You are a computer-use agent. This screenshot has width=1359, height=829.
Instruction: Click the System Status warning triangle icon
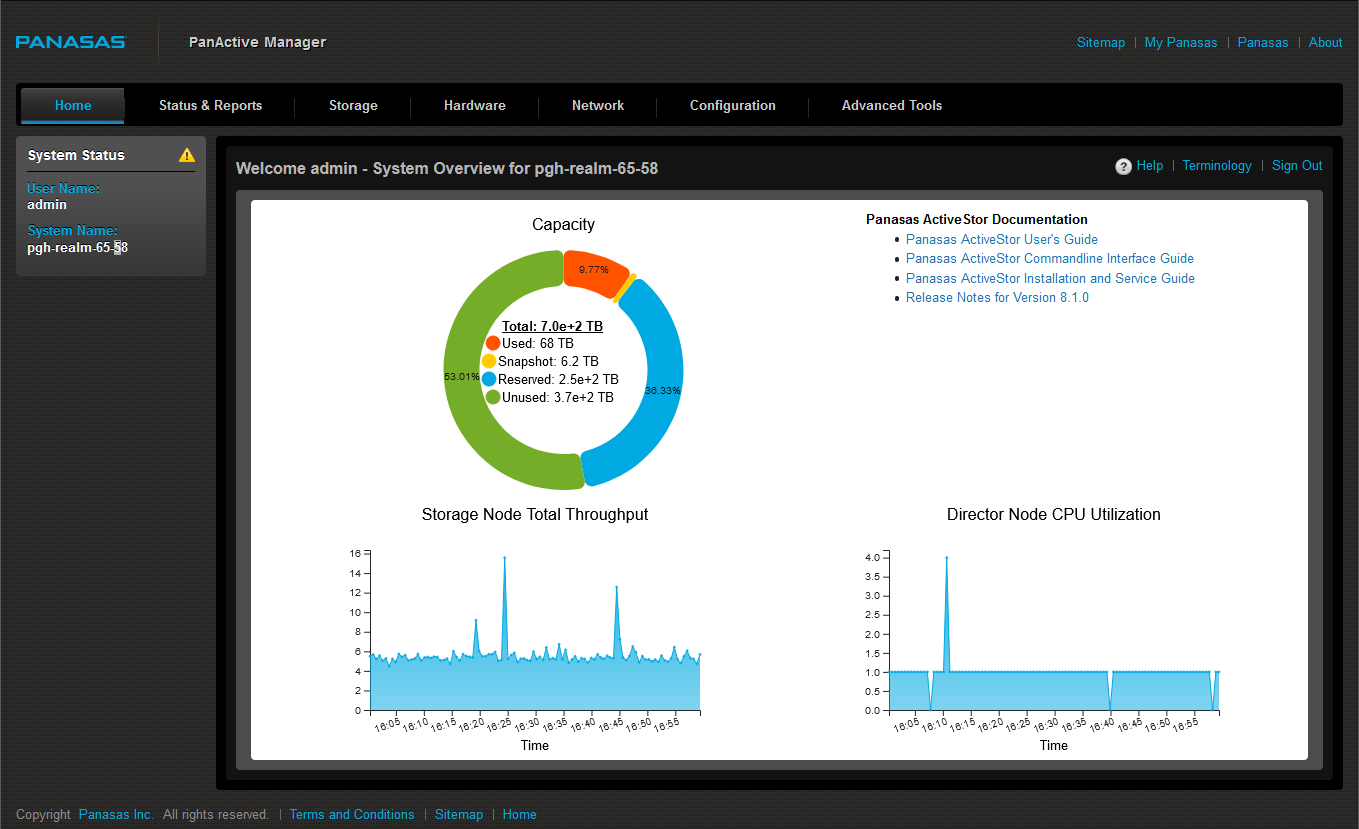[187, 155]
